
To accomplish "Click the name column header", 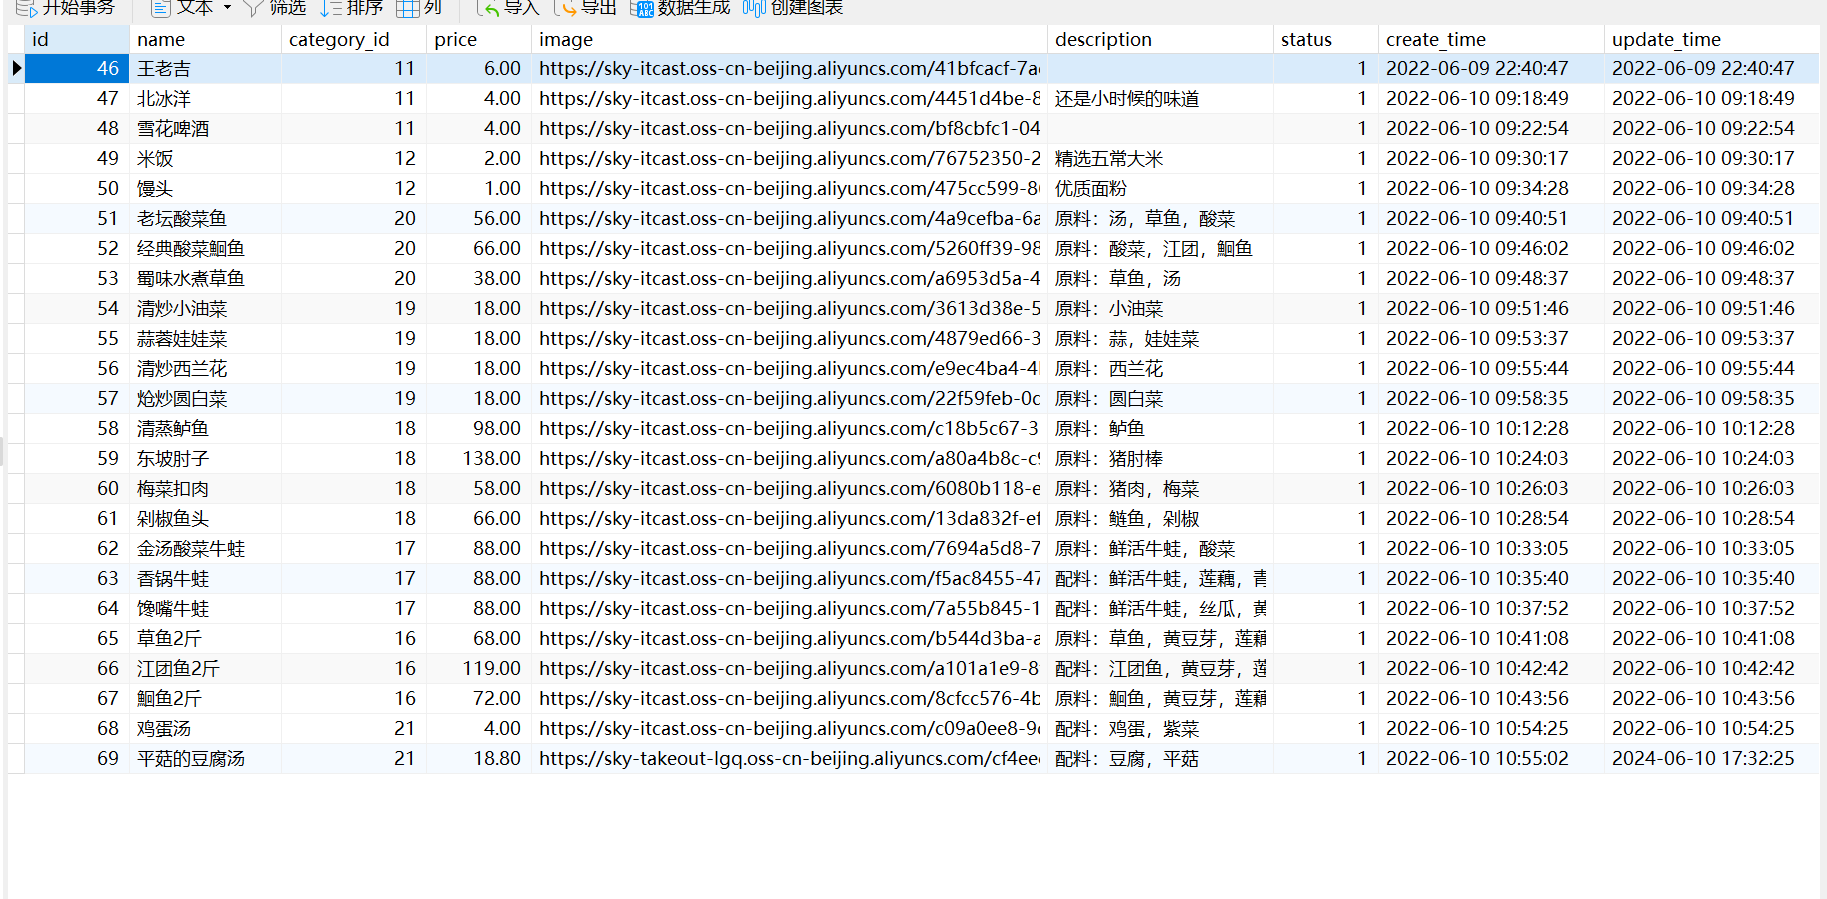I will (205, 39).
